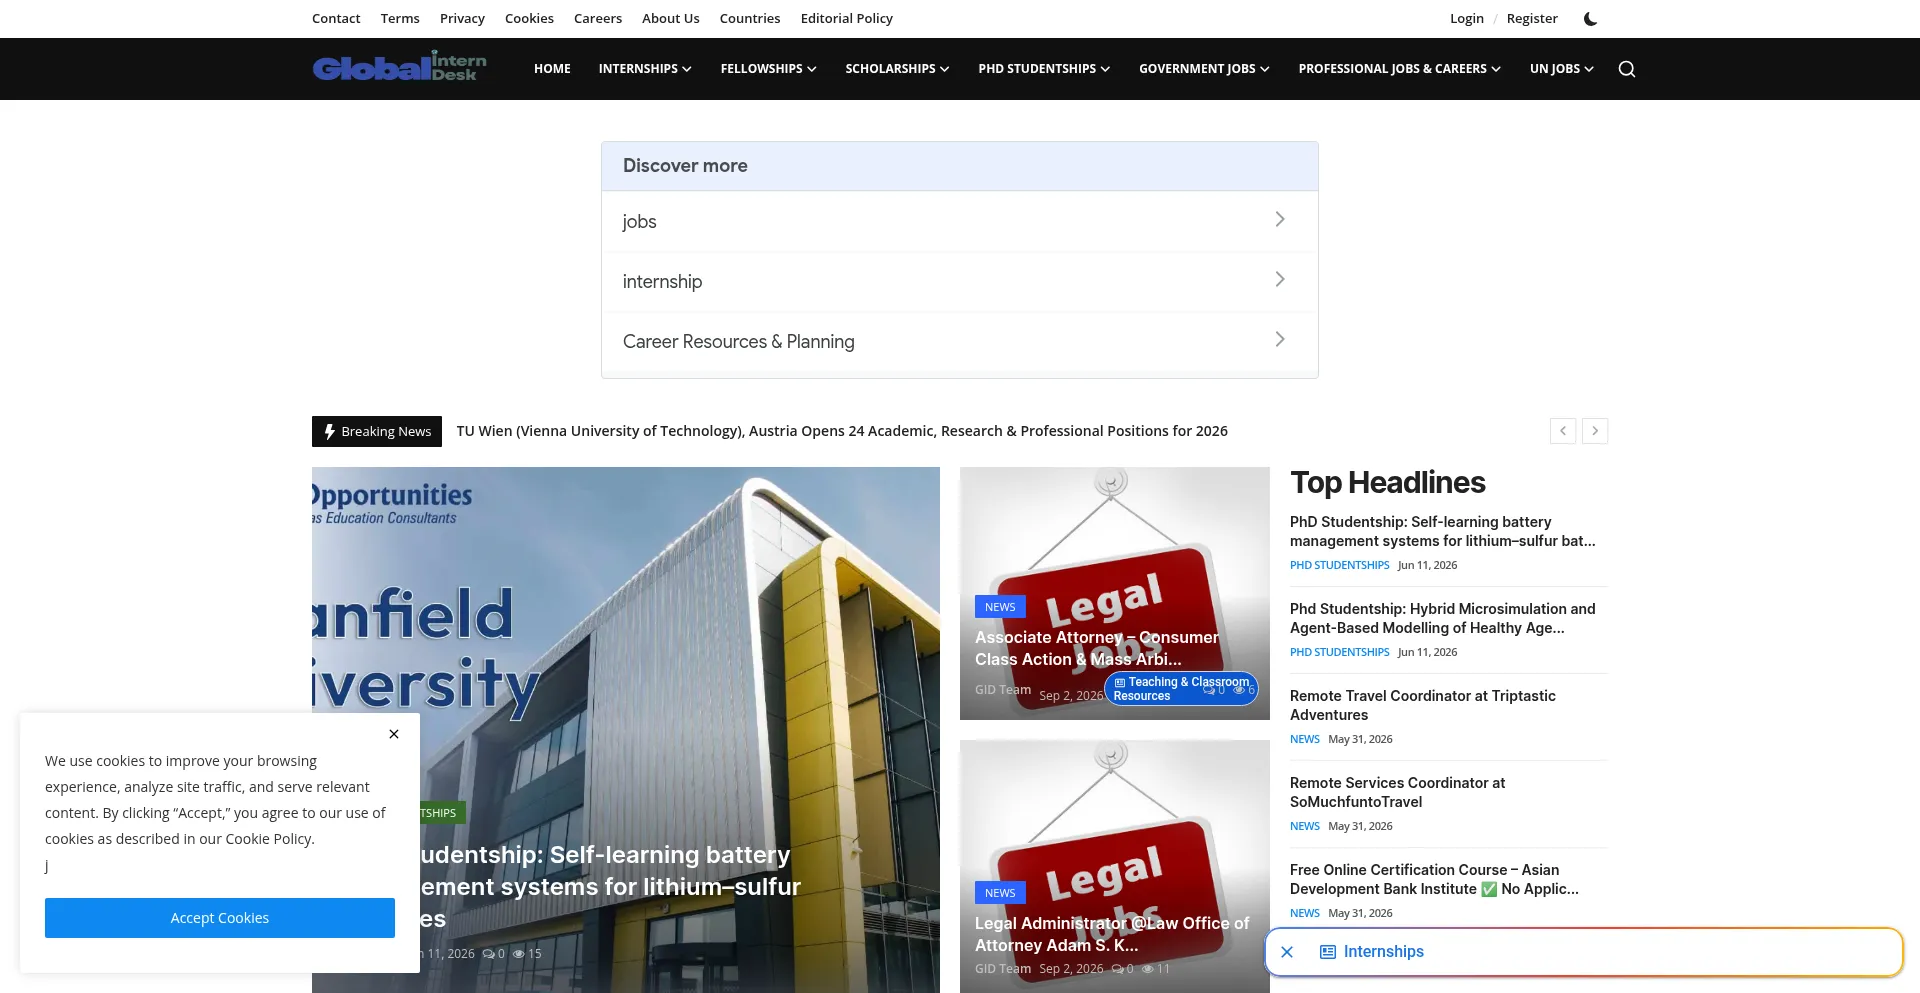Screen dimensions: 1920x993
Task: Click NEWS tag on Associate Attorney card
Action: tap(1000, 607)
